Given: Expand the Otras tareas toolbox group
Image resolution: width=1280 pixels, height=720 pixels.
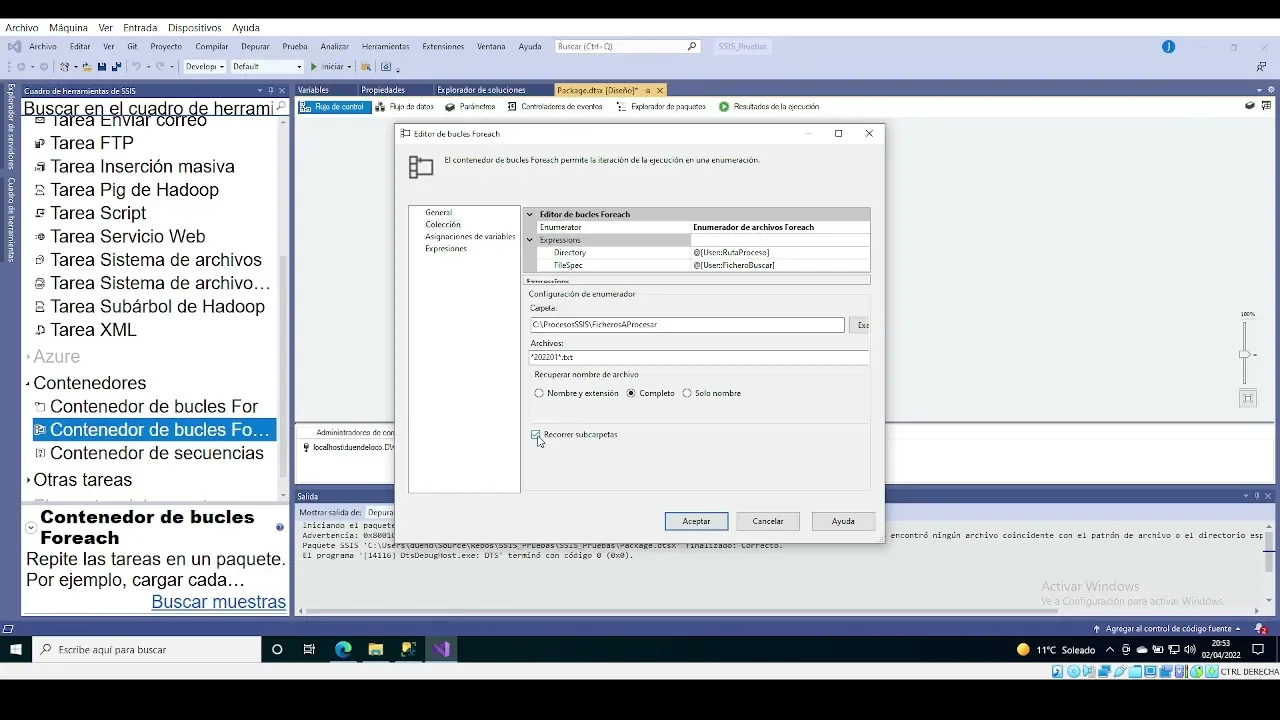Looking at the screenshot, I should point(28,480).
